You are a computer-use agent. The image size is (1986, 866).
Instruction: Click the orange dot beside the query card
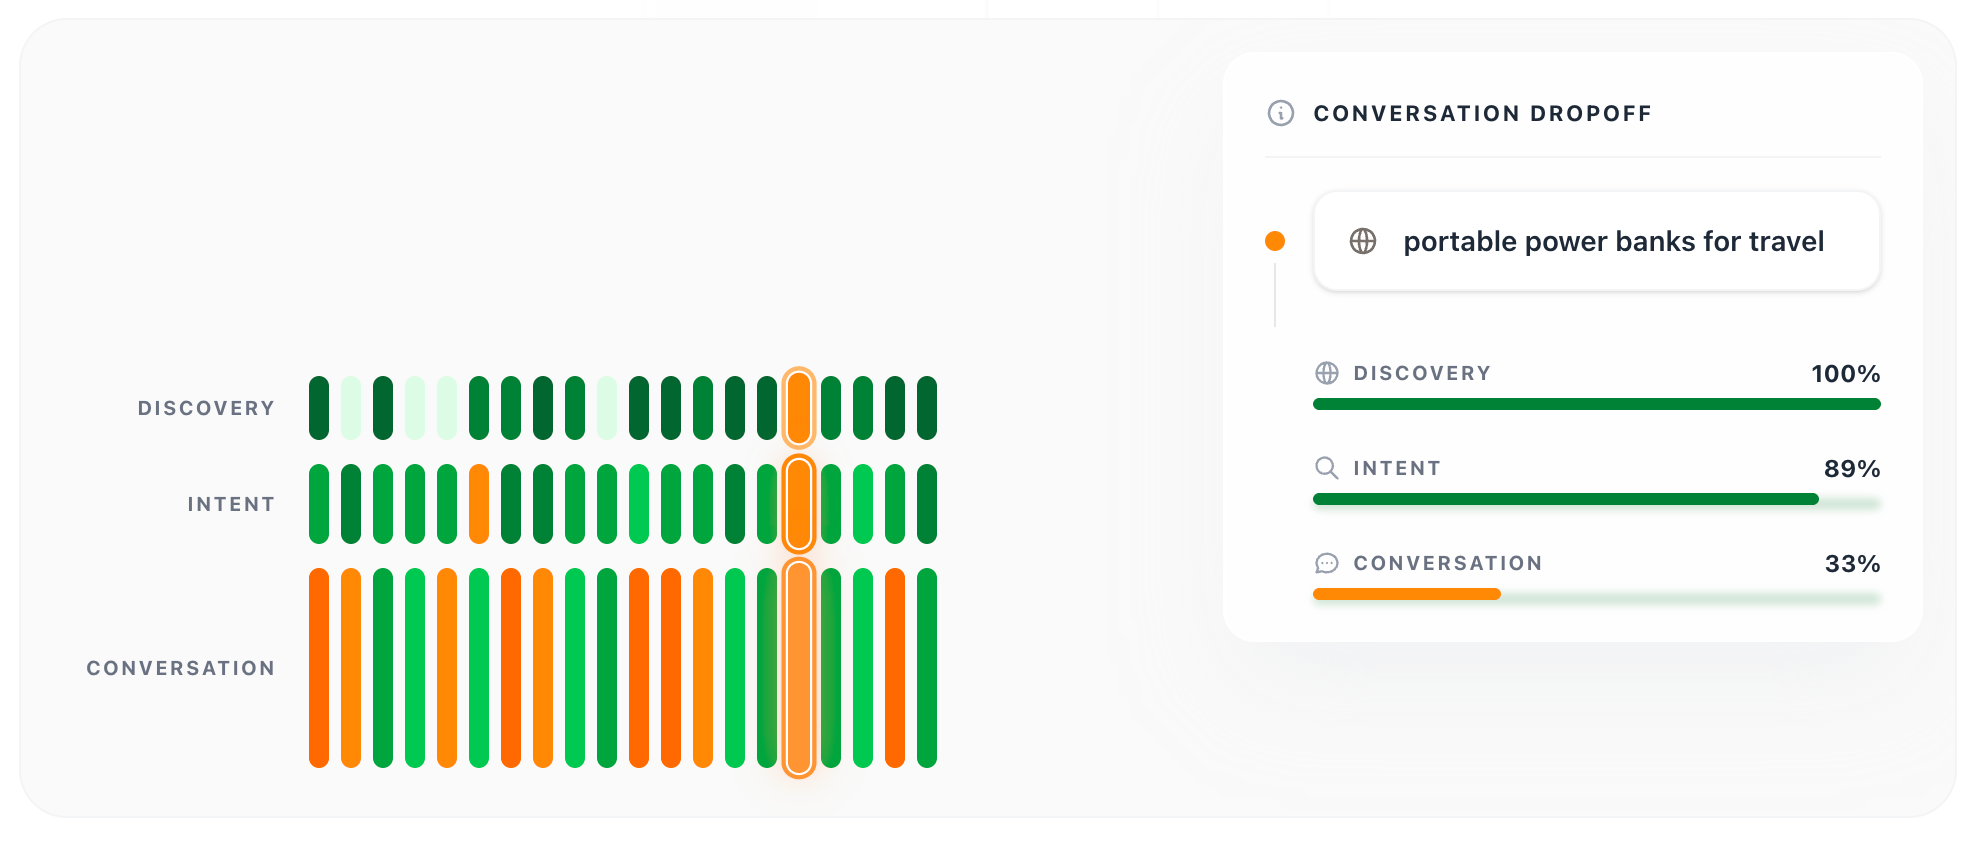[1275, 241]
